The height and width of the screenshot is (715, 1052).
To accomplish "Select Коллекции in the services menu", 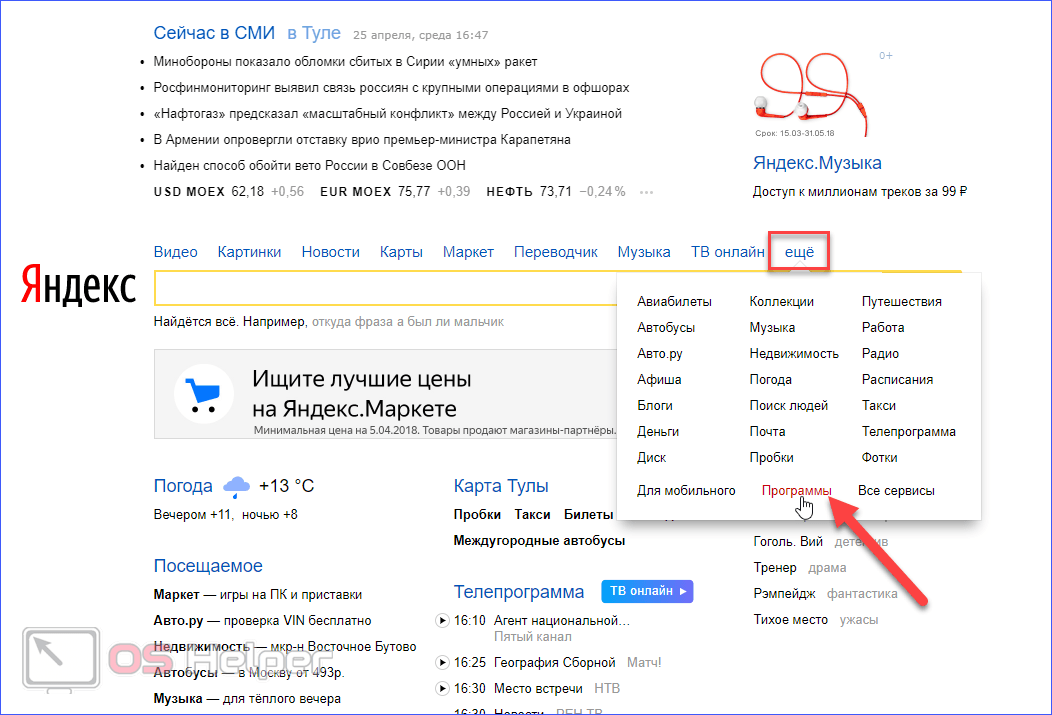I will point(782,302).
